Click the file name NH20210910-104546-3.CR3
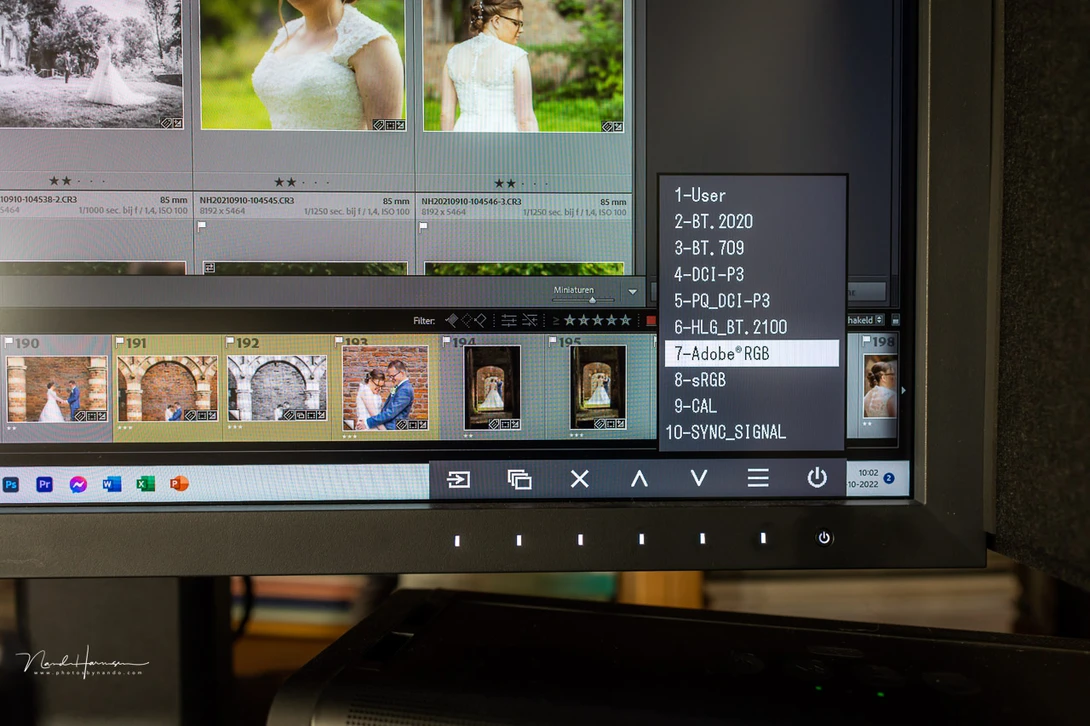 pos(471,201)
